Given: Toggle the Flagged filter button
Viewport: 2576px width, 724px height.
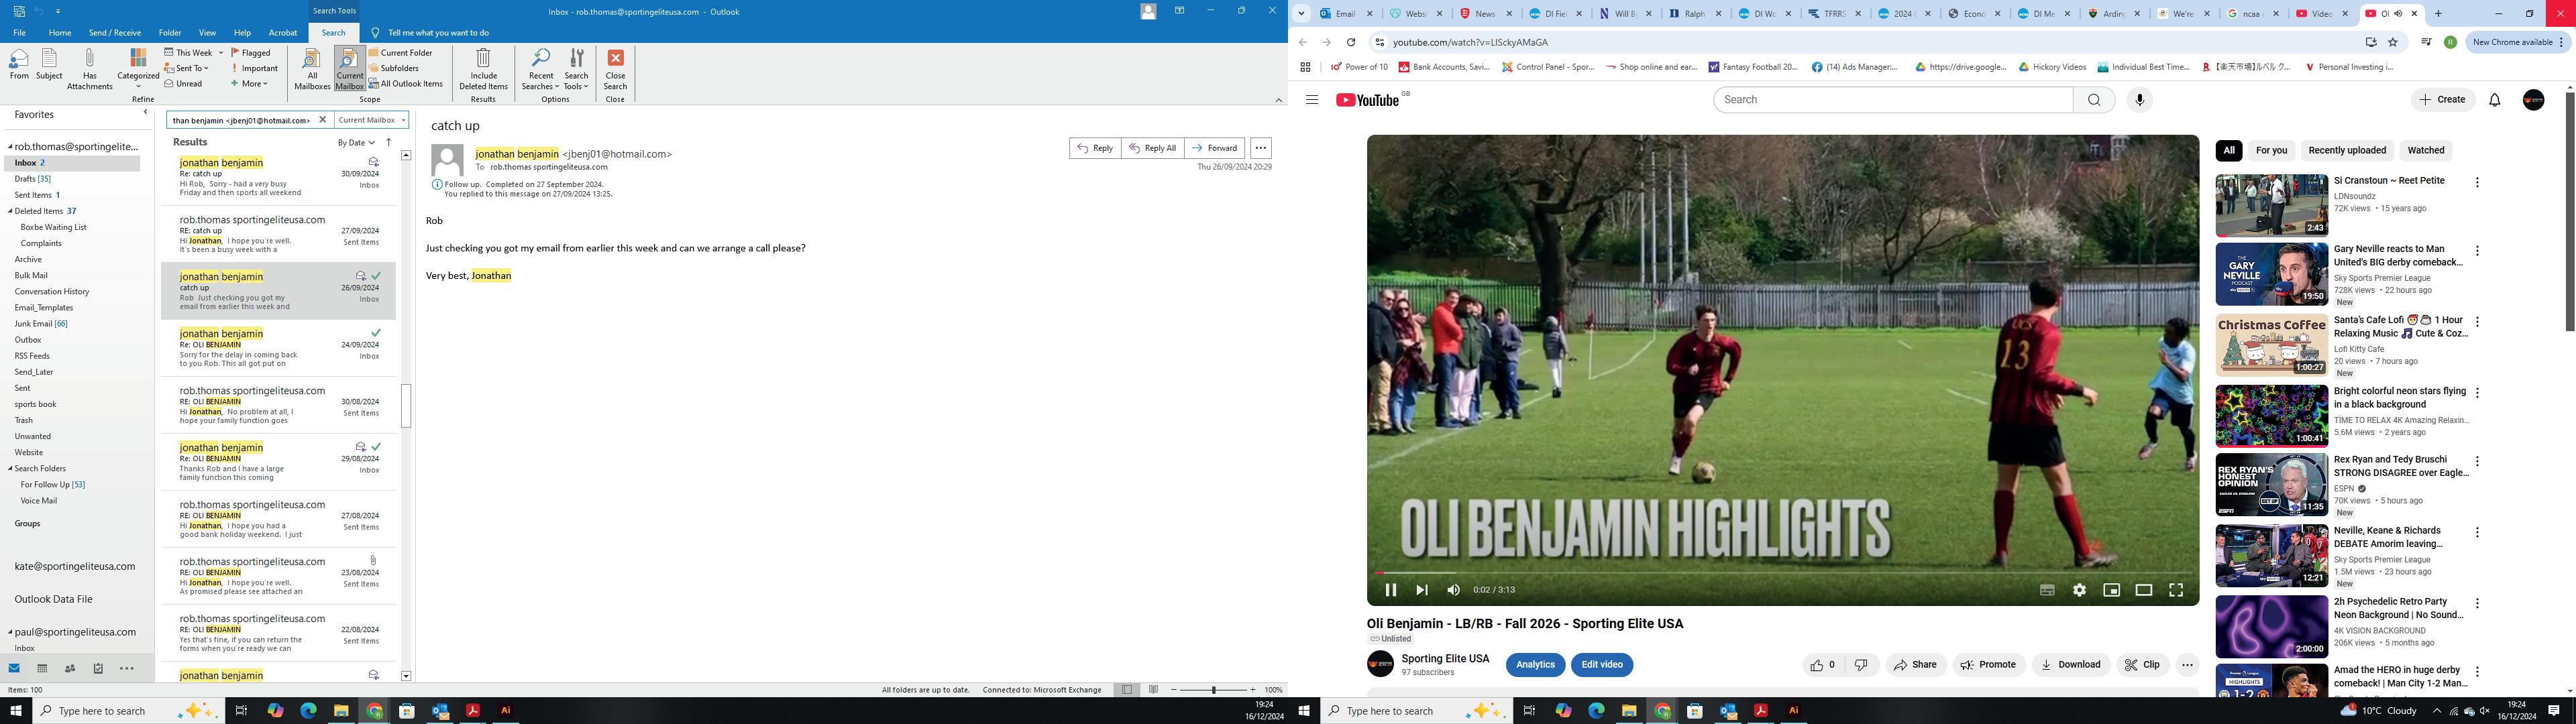Looking at the screenshot, I should click(251, 53).
